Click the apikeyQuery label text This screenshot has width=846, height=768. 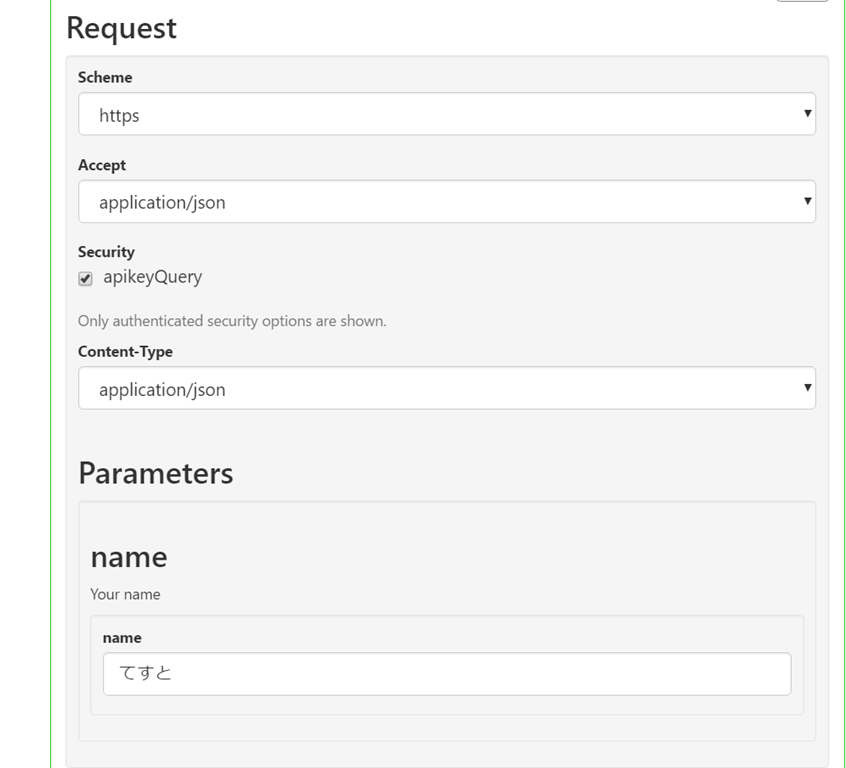pyautogui.click(x=152, y=277)
